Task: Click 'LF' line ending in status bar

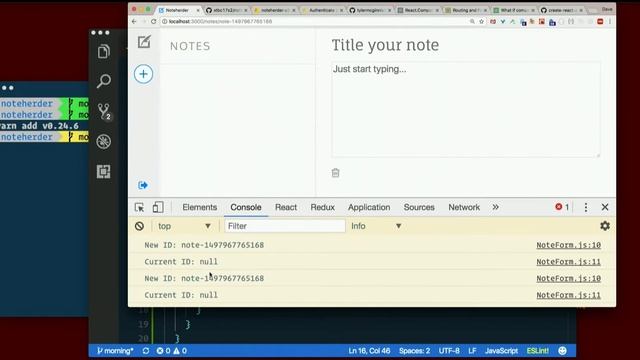Action: [472, 351]
